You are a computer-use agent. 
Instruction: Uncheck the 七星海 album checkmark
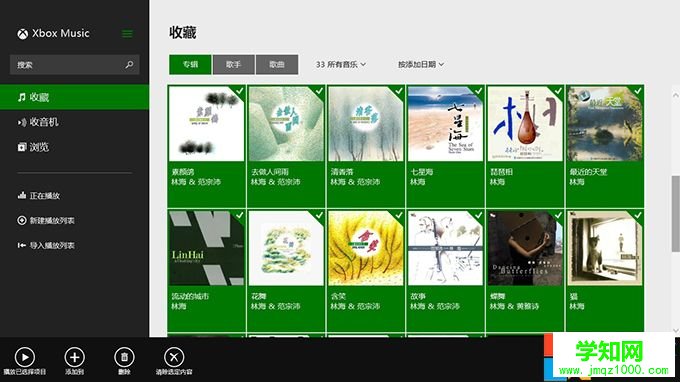478,91
